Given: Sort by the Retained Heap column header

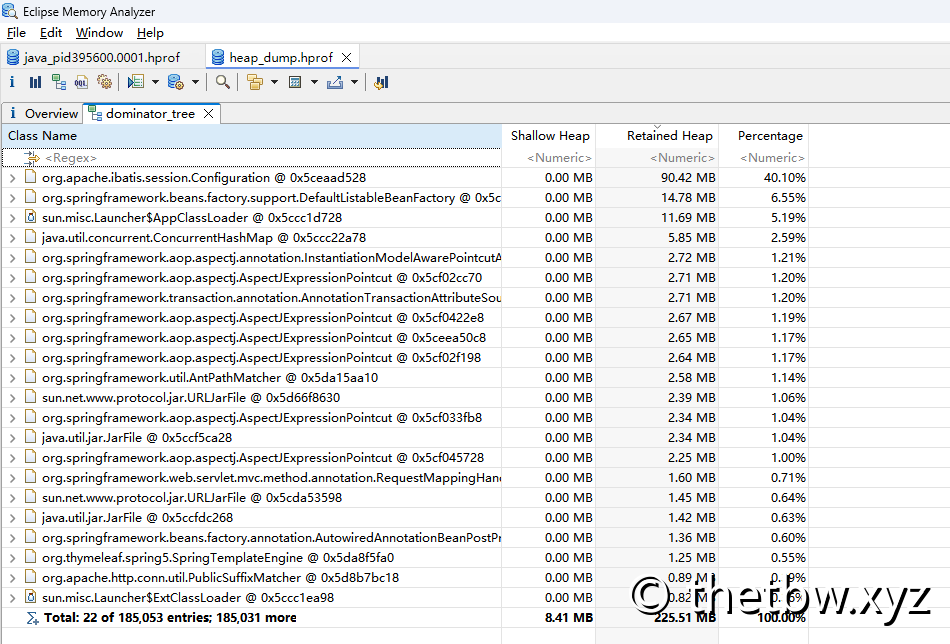Looking at the screenshot, I should [669, 136].
